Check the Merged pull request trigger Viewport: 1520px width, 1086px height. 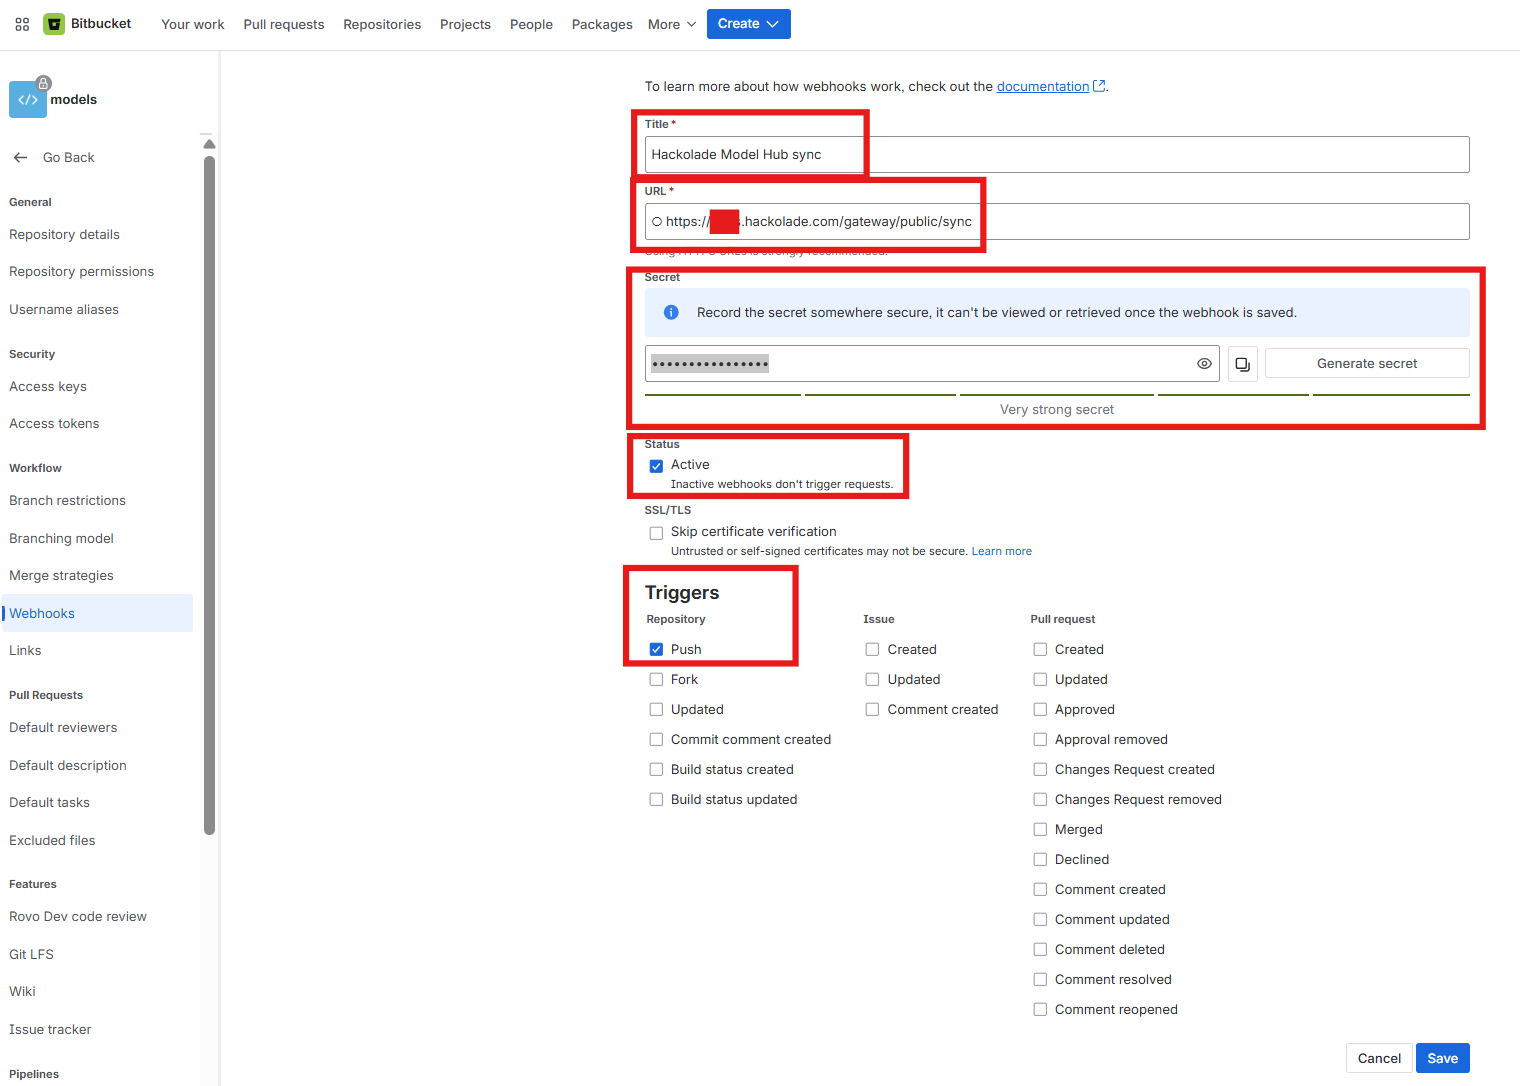click(x=1040, y=829)
